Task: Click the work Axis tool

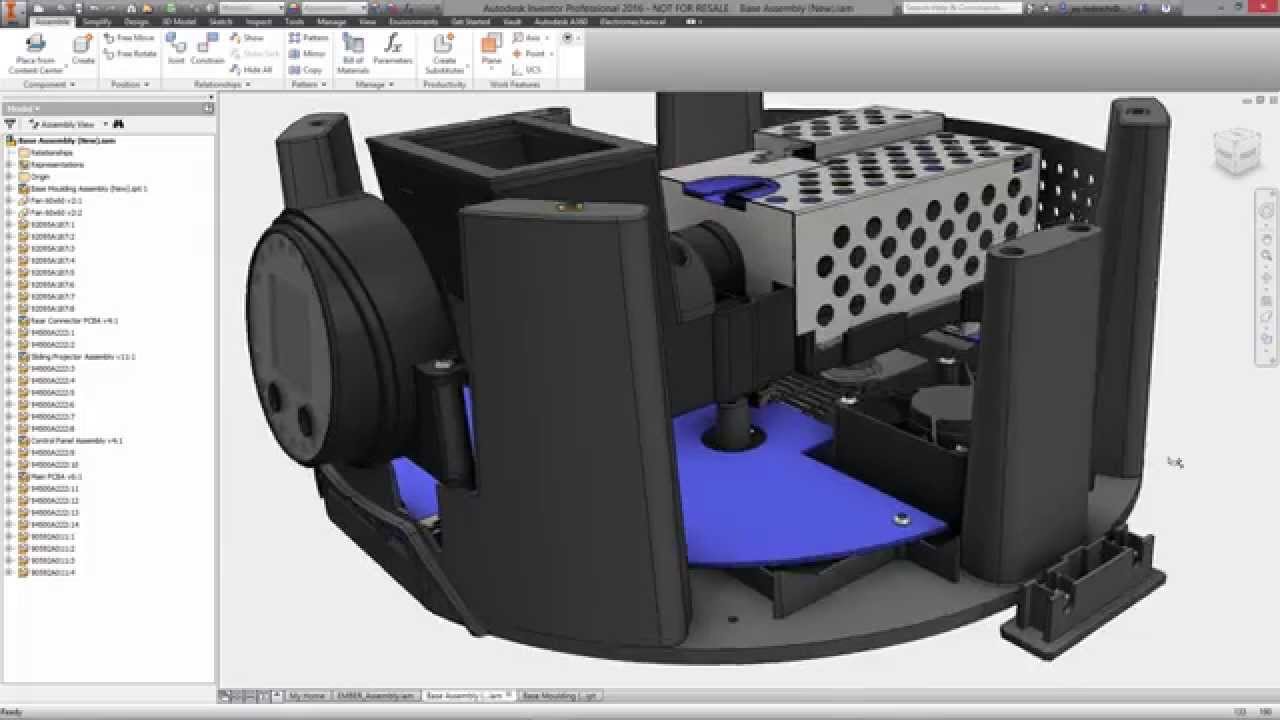Action: tap(526, 38)
